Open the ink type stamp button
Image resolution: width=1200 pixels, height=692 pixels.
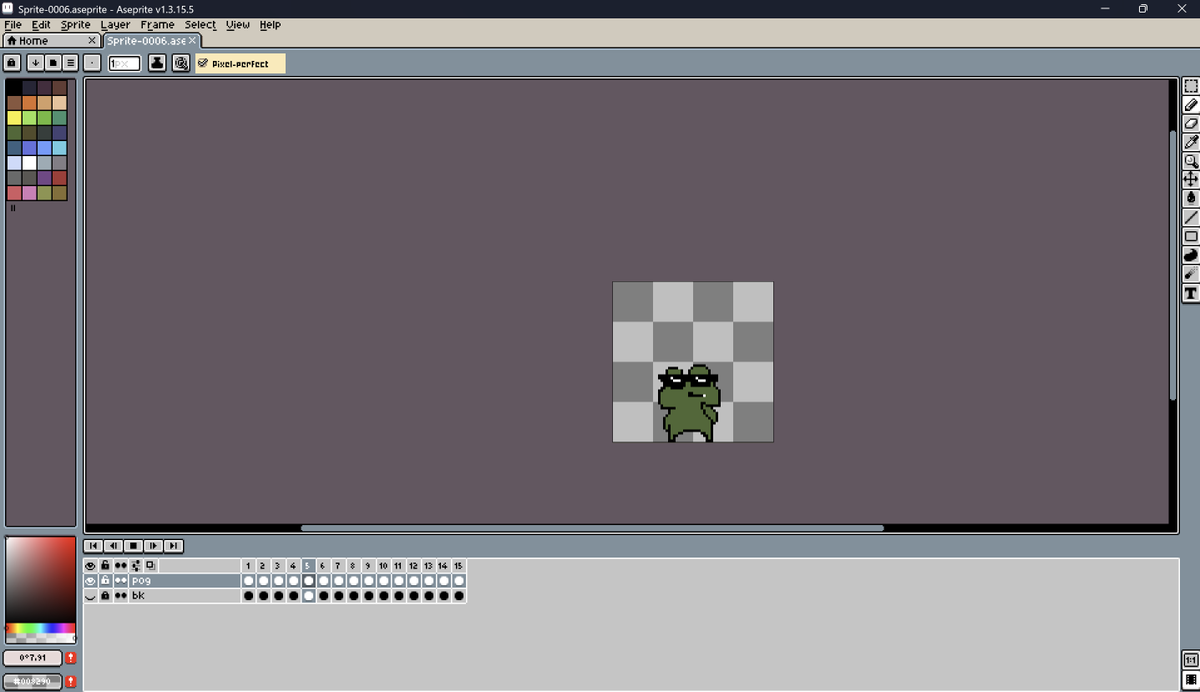click(158, 63)
